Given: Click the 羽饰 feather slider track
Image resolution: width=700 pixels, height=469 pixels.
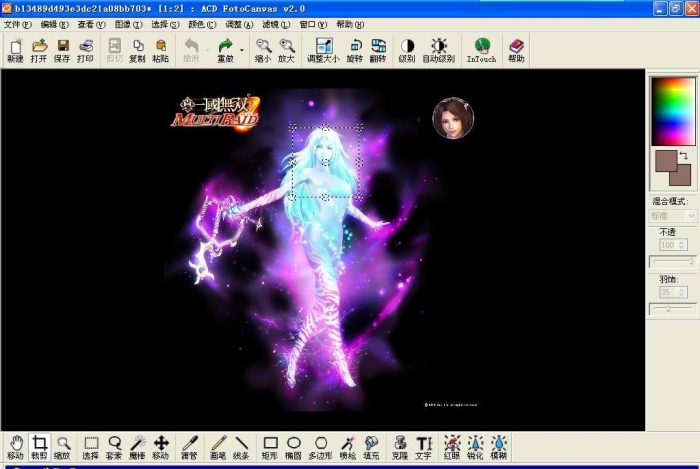Looking at the screenshot, I should click(673, 309).
